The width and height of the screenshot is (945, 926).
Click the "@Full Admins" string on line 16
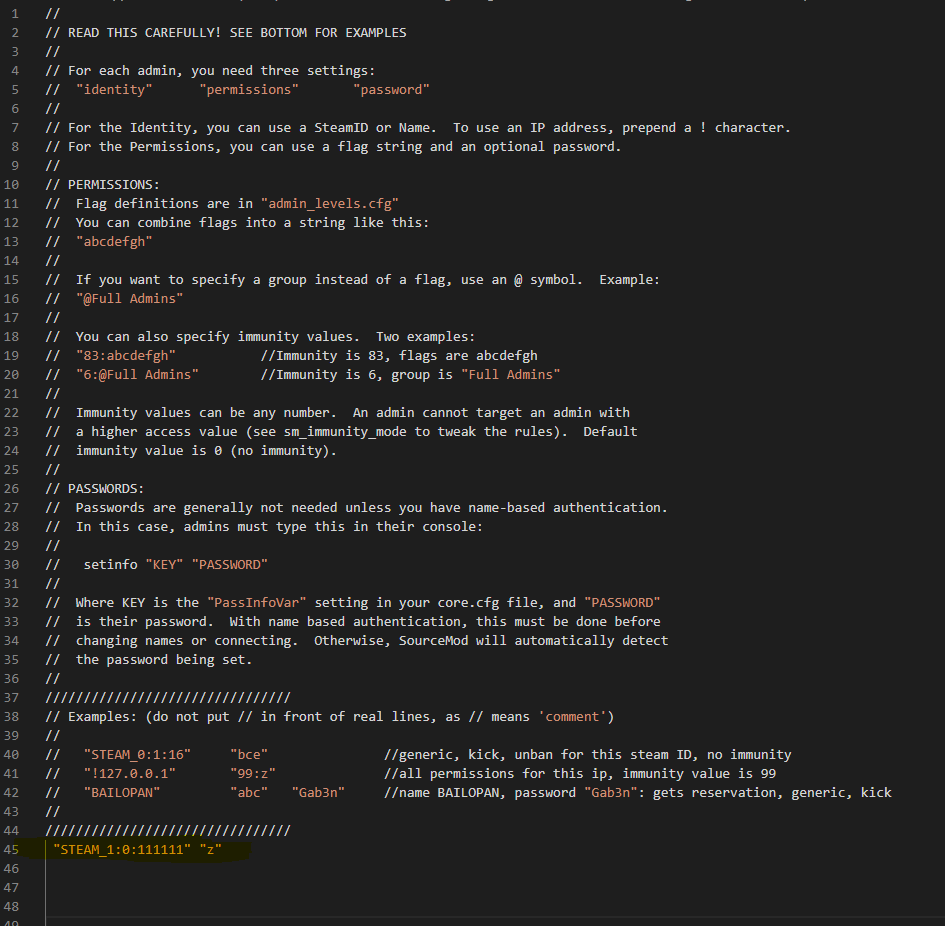130,298
